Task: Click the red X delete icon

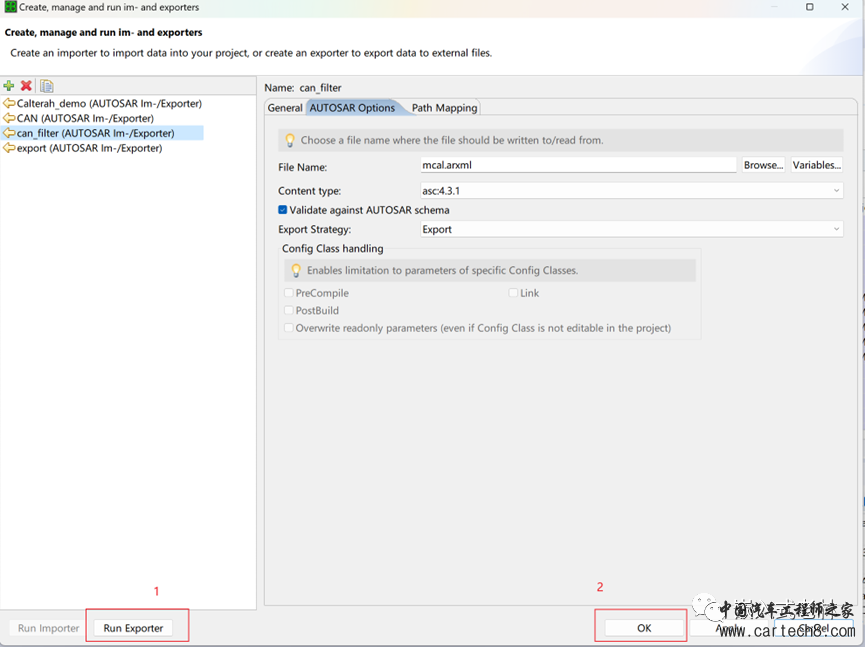Action: [x=26, y=86]
